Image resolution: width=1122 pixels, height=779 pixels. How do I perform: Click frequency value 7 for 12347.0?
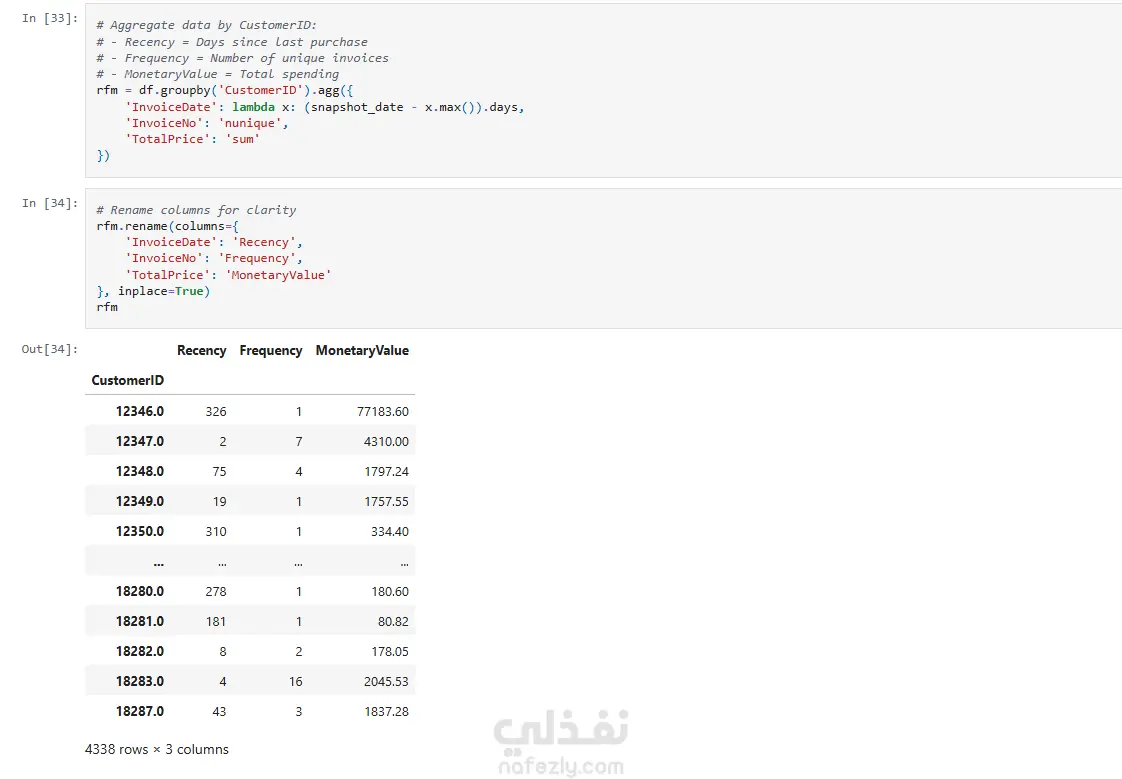click(298, 441)
